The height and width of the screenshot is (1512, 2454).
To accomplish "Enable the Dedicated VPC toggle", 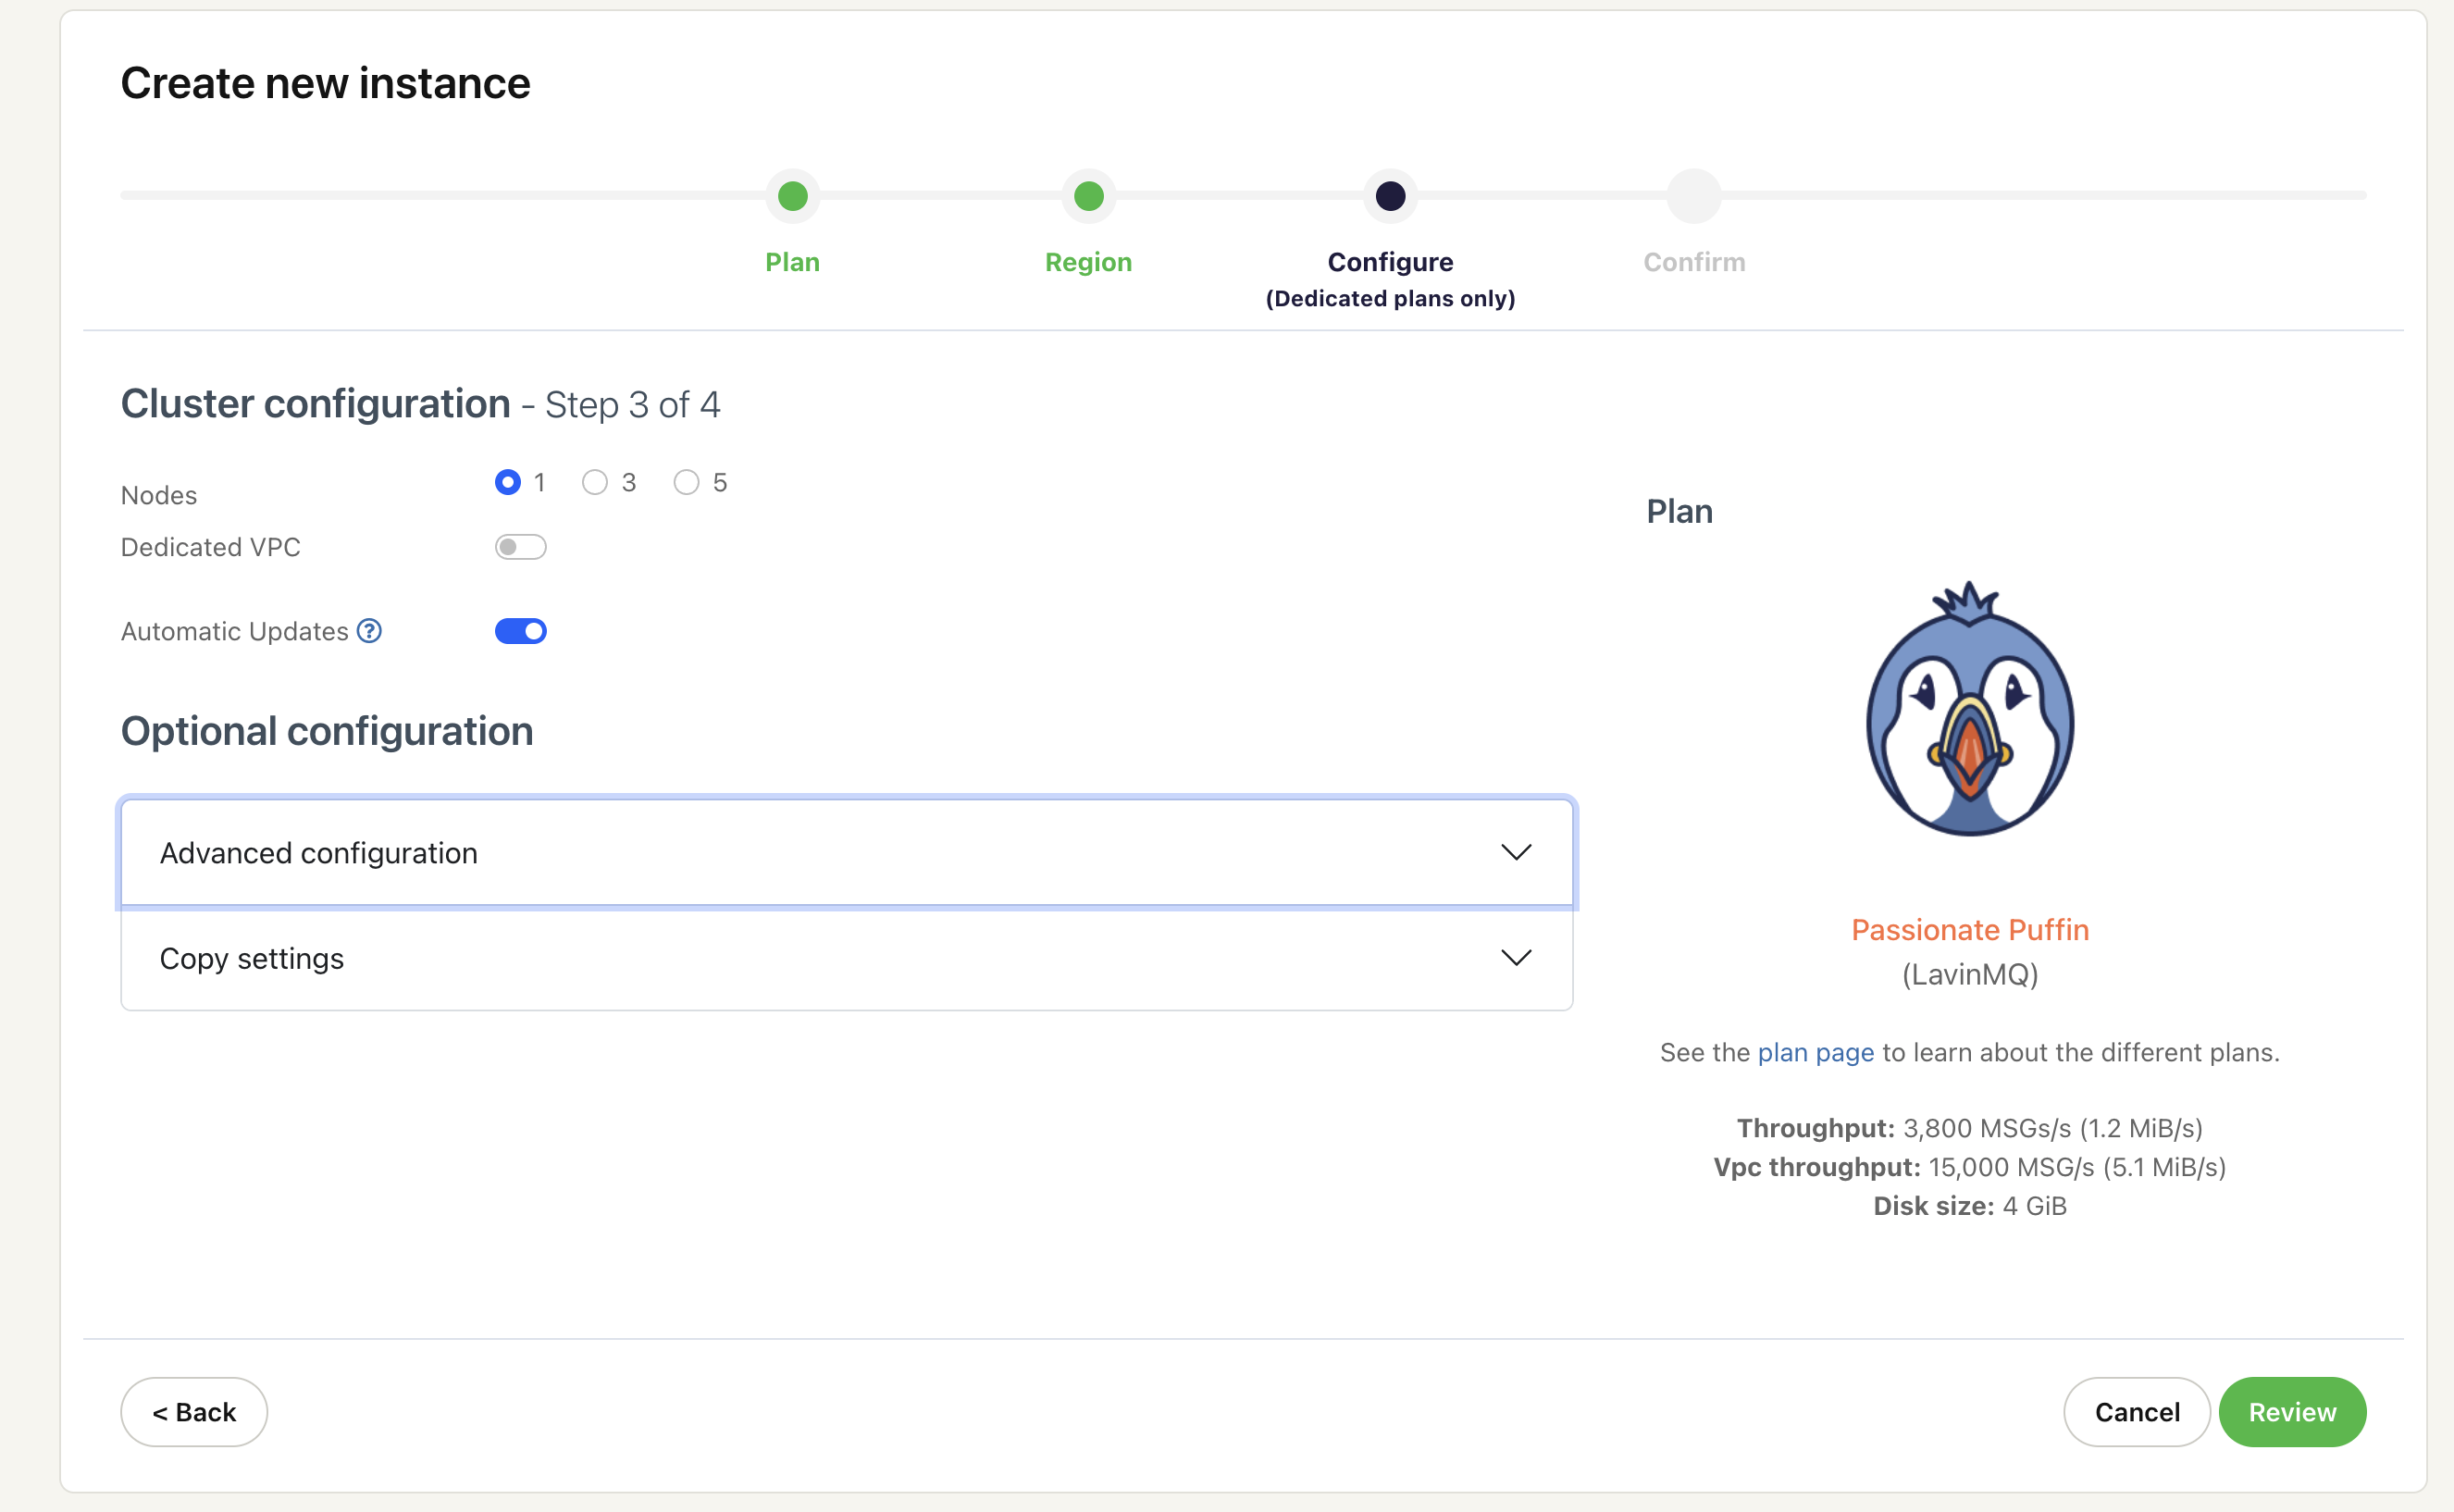I will (520, 547).
